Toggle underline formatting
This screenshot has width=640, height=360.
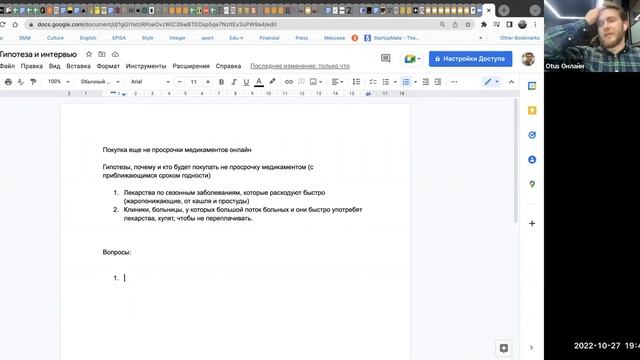coord(246,82)
